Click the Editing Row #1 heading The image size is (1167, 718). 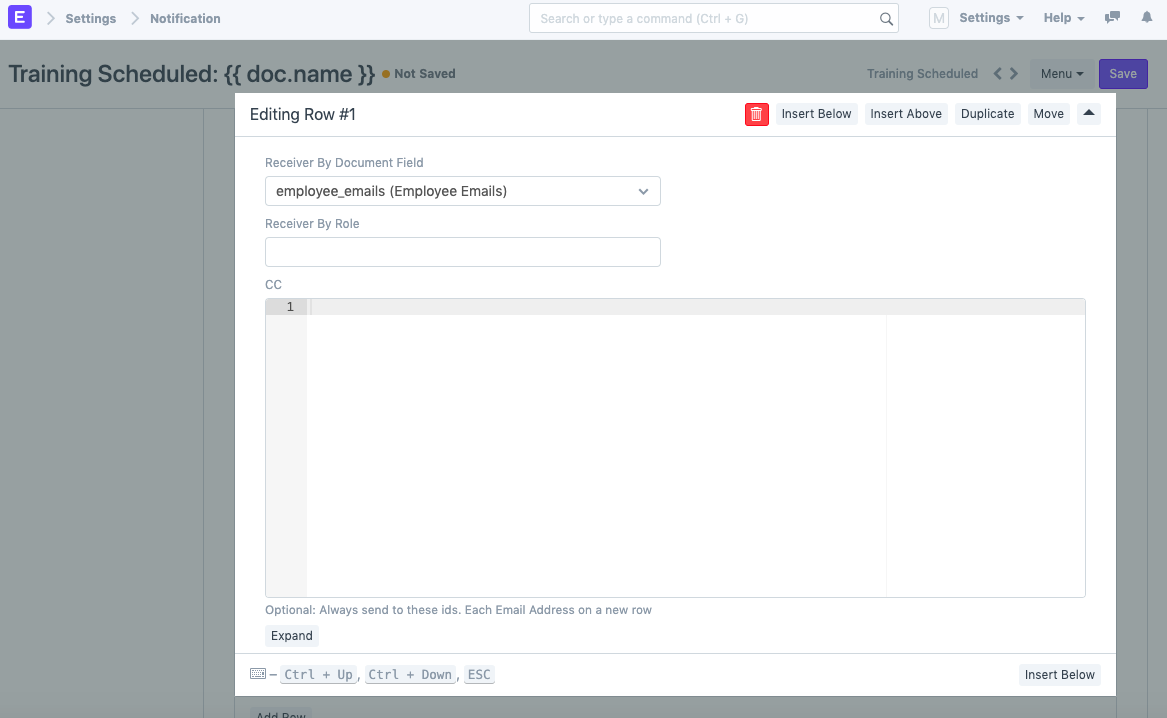point(302,115)
